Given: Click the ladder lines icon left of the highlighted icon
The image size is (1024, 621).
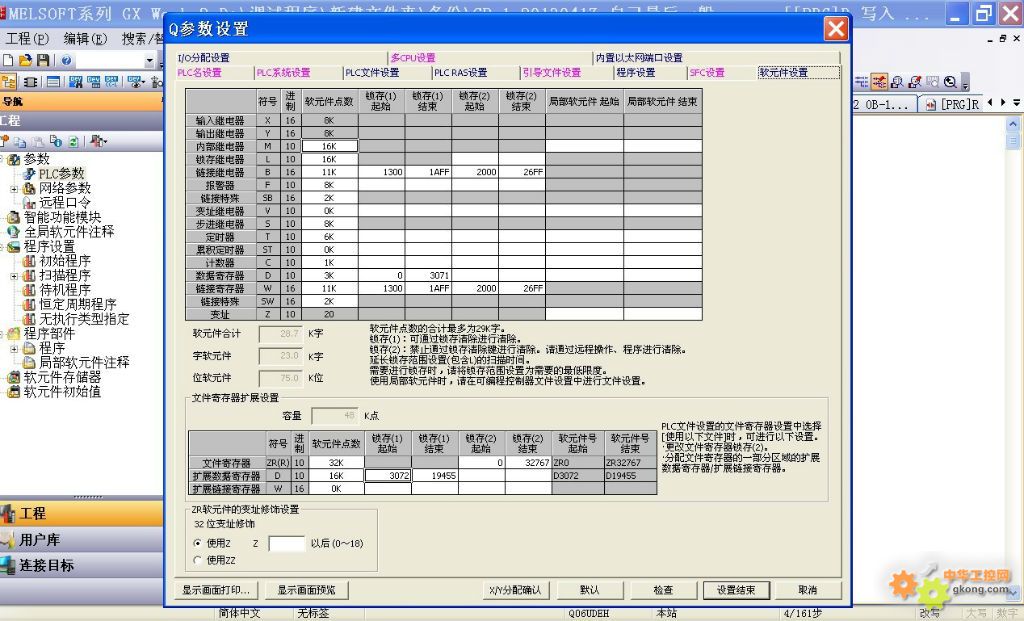Looking at the screenshot, I should pyautogui.click(x=861, y=82).
